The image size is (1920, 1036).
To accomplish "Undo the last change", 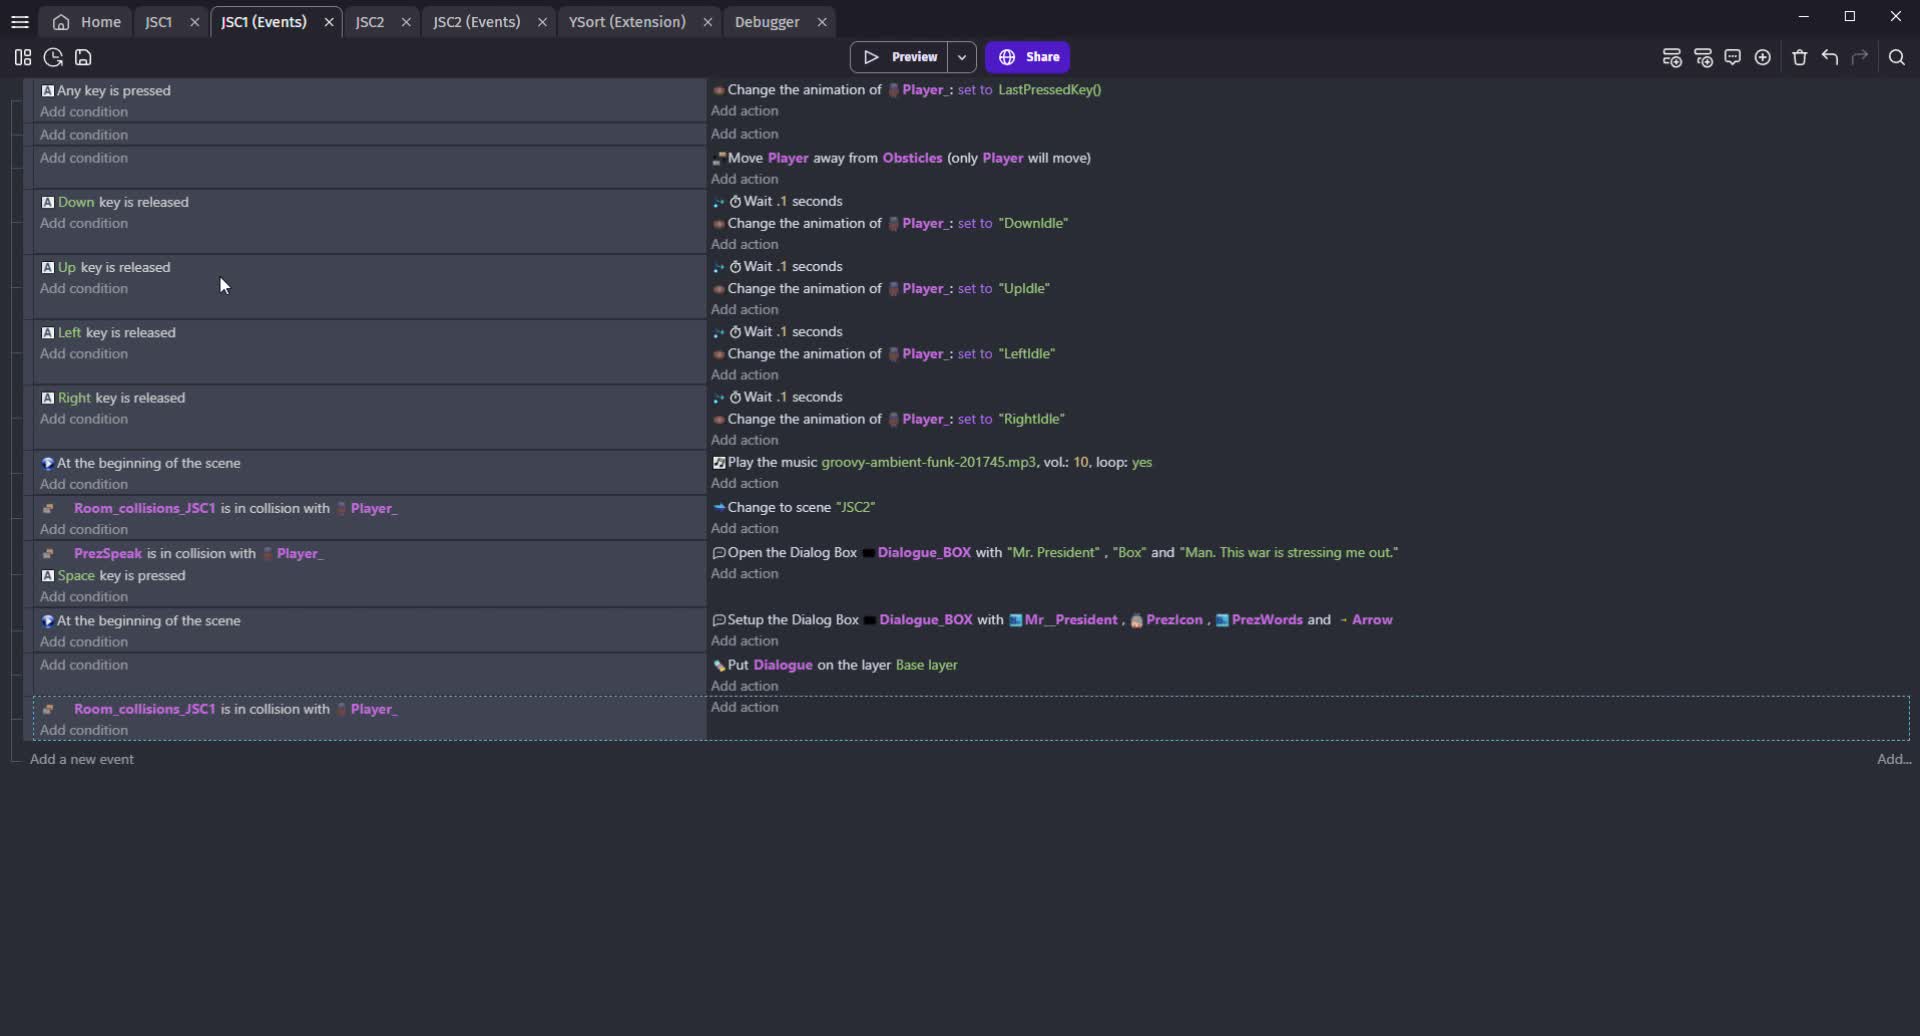I will pos(1830,57).
